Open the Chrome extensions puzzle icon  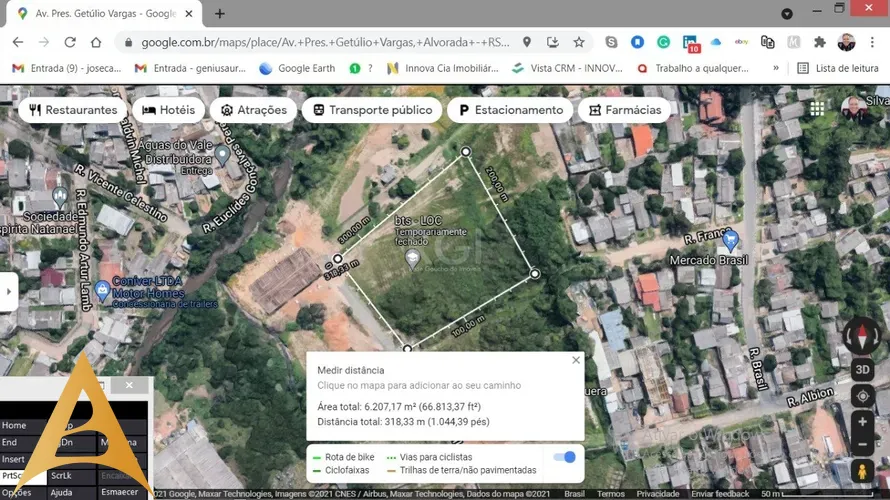pos(820,42)
